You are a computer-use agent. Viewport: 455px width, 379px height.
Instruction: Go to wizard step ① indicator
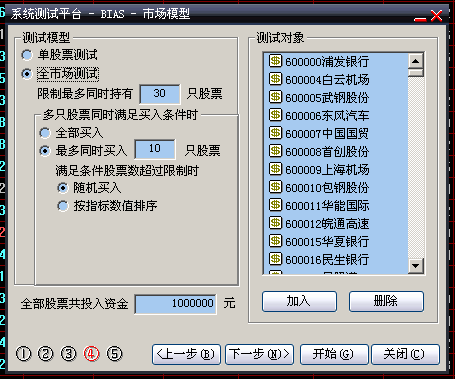point(23,354)
